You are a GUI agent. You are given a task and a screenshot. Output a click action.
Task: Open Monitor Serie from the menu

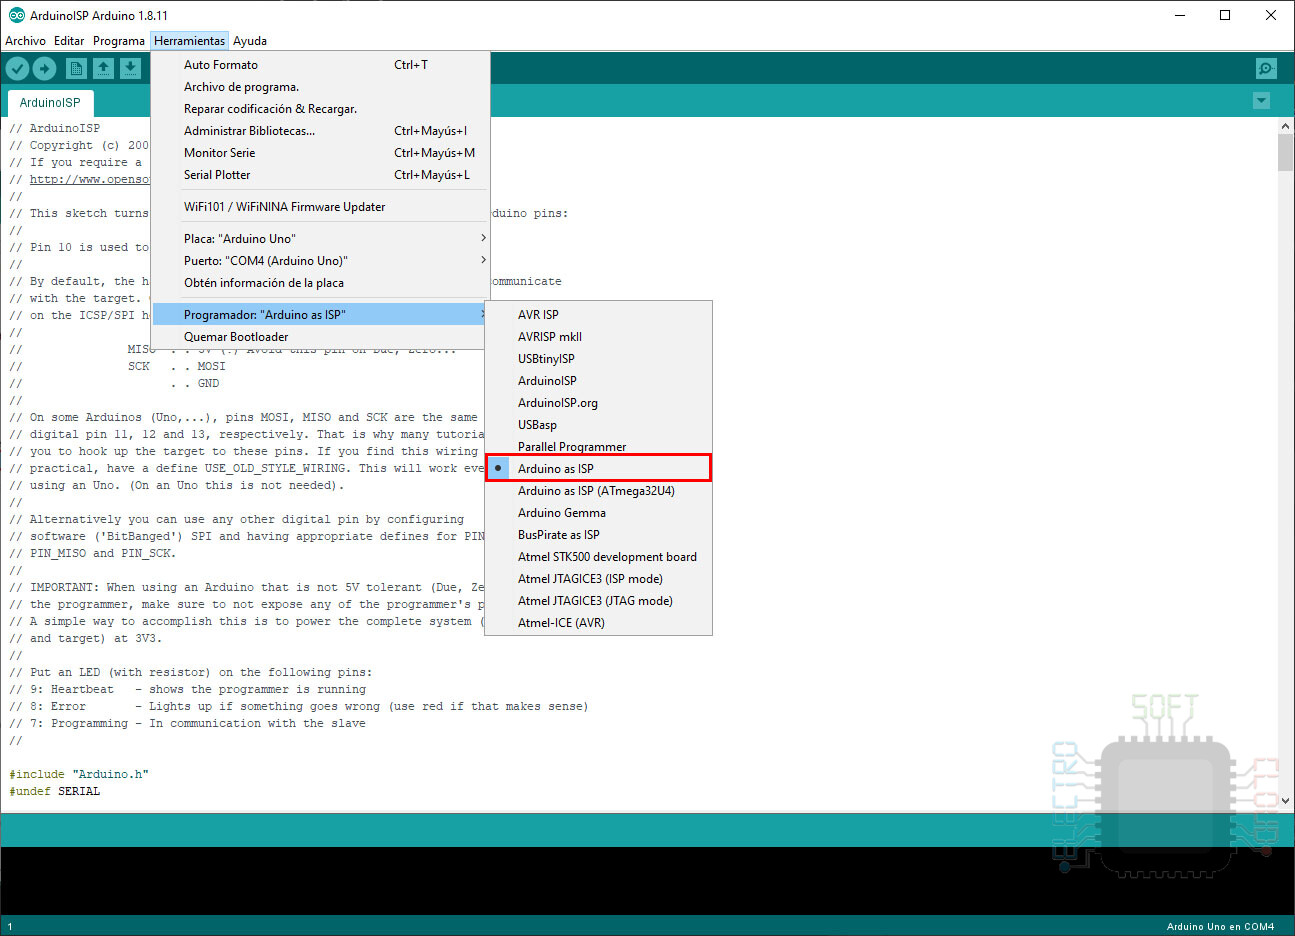pos(320,153)
